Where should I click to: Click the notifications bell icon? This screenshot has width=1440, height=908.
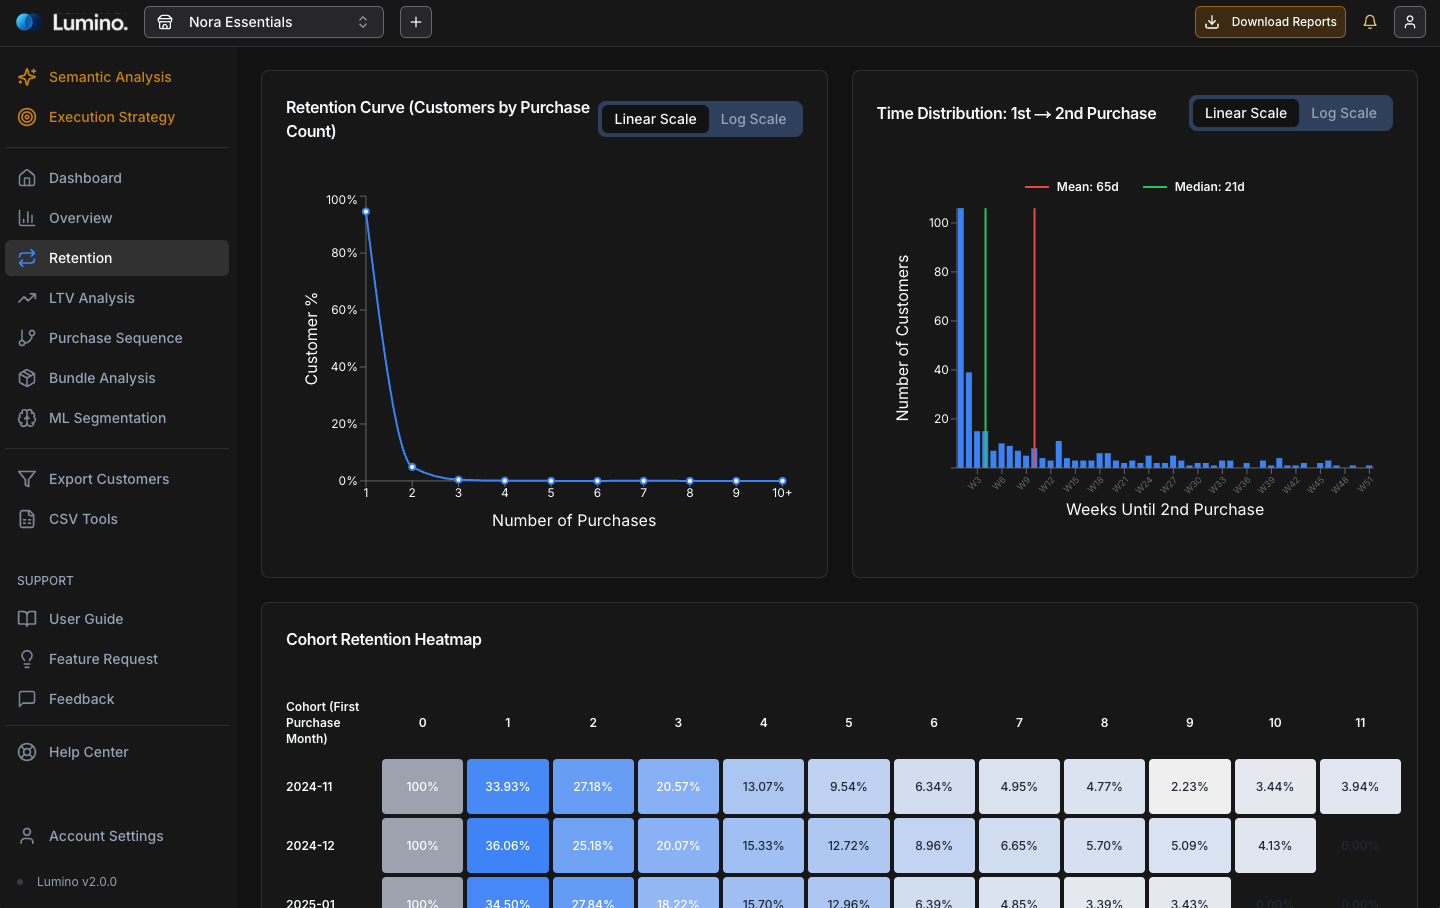coord(1370,21)
